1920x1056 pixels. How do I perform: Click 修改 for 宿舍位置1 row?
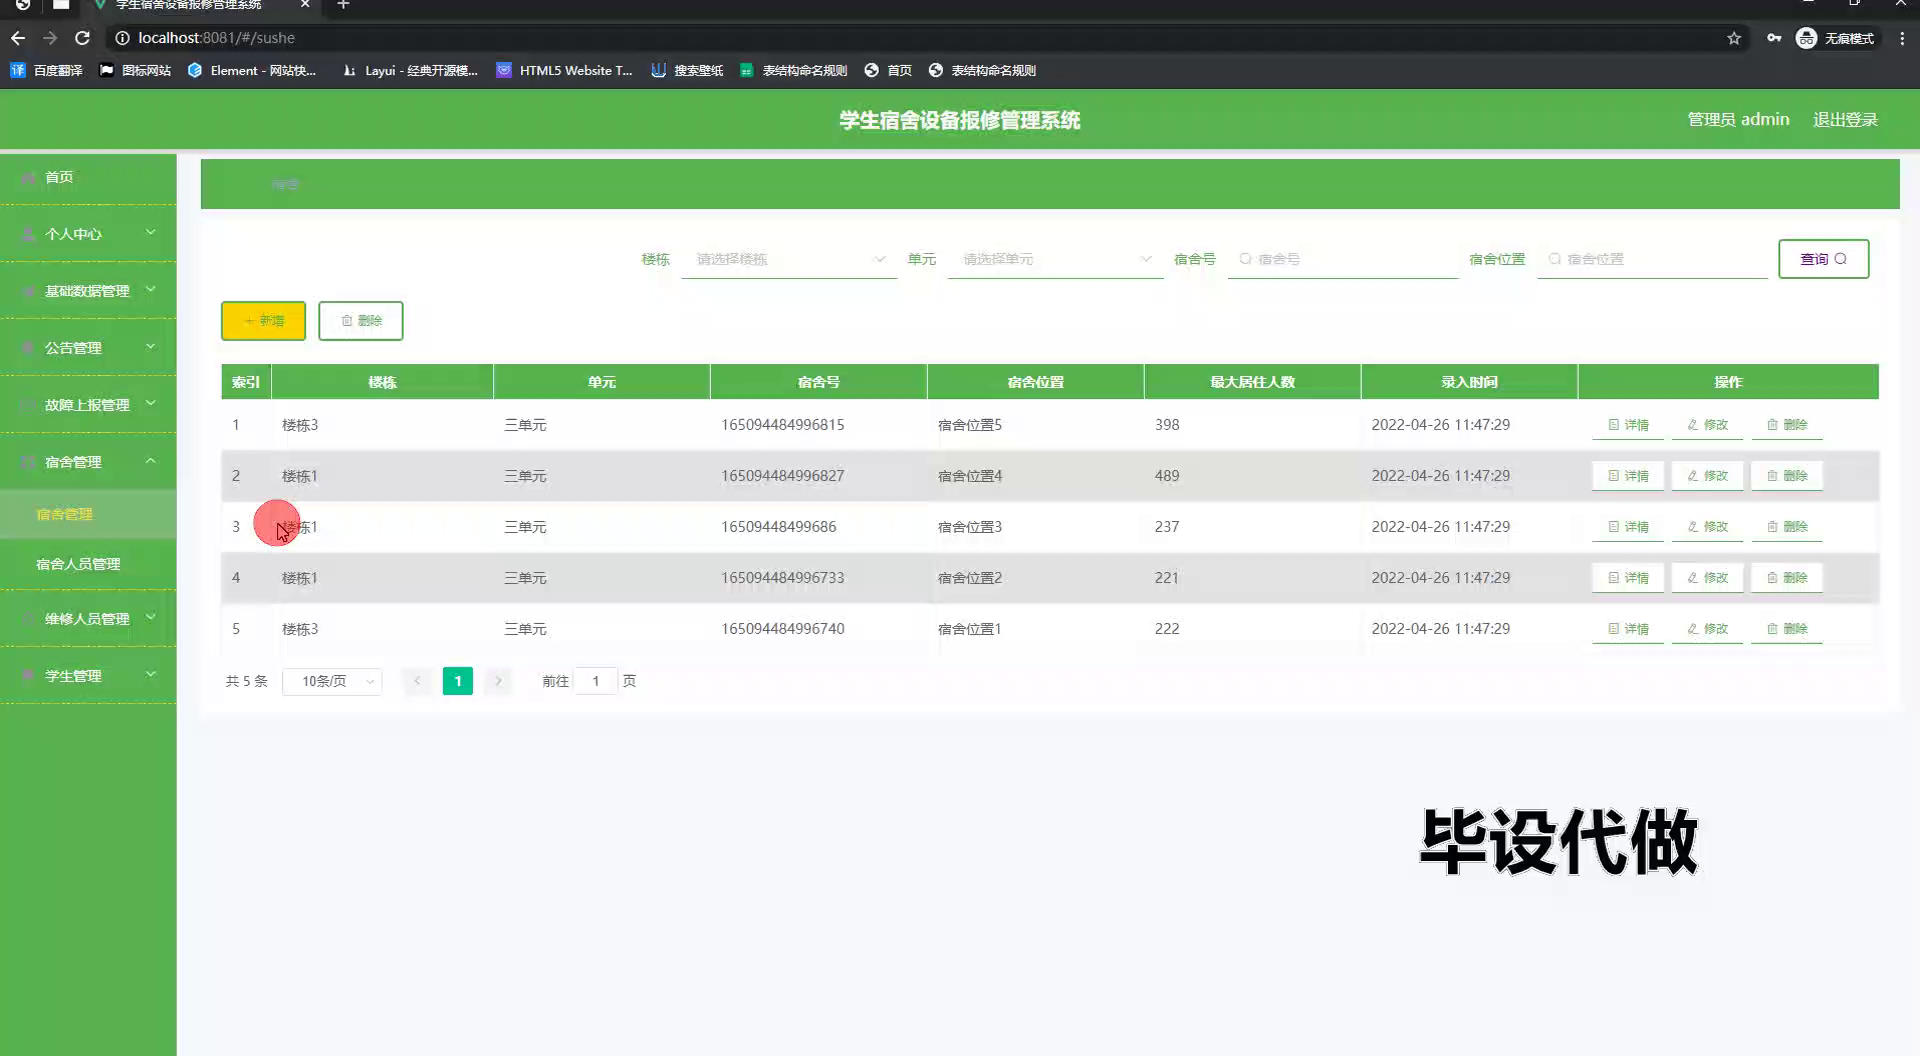point(1707,629)
